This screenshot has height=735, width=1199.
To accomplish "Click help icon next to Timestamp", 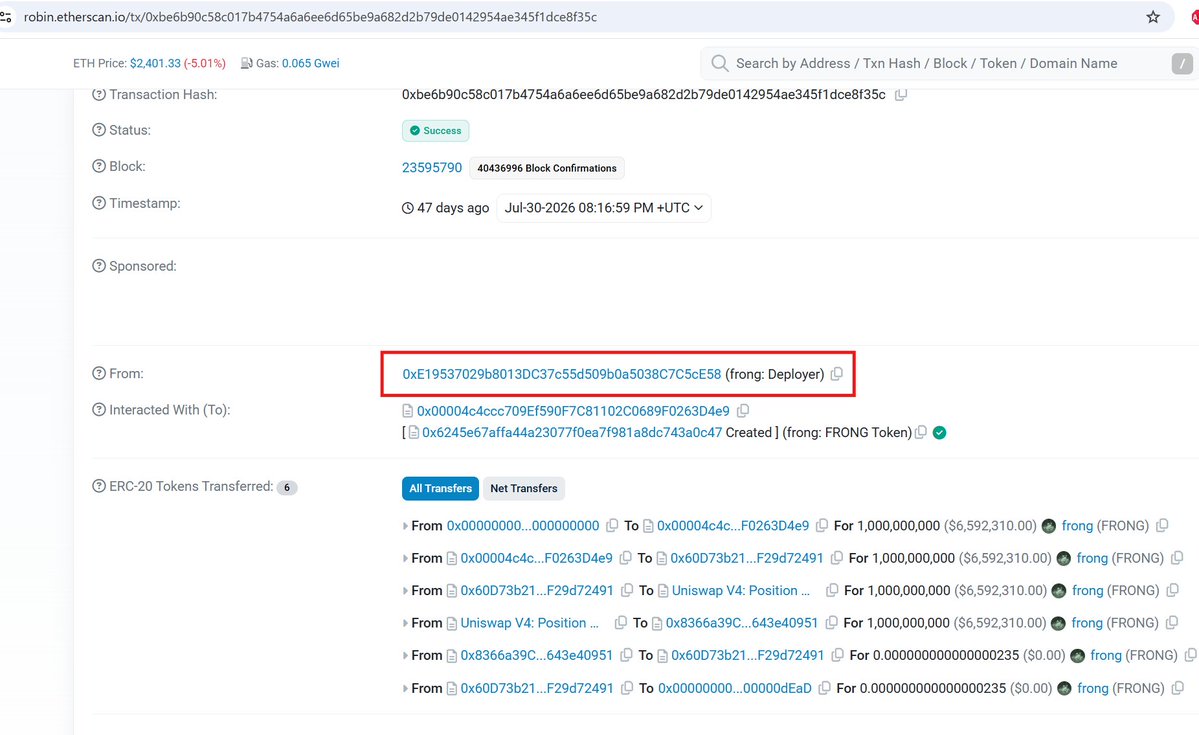I will tap(99, 203).
